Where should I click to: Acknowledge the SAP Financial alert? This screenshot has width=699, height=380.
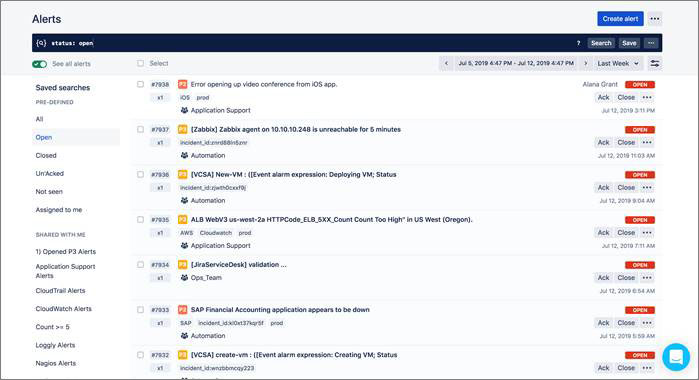(x=603, y=322)
